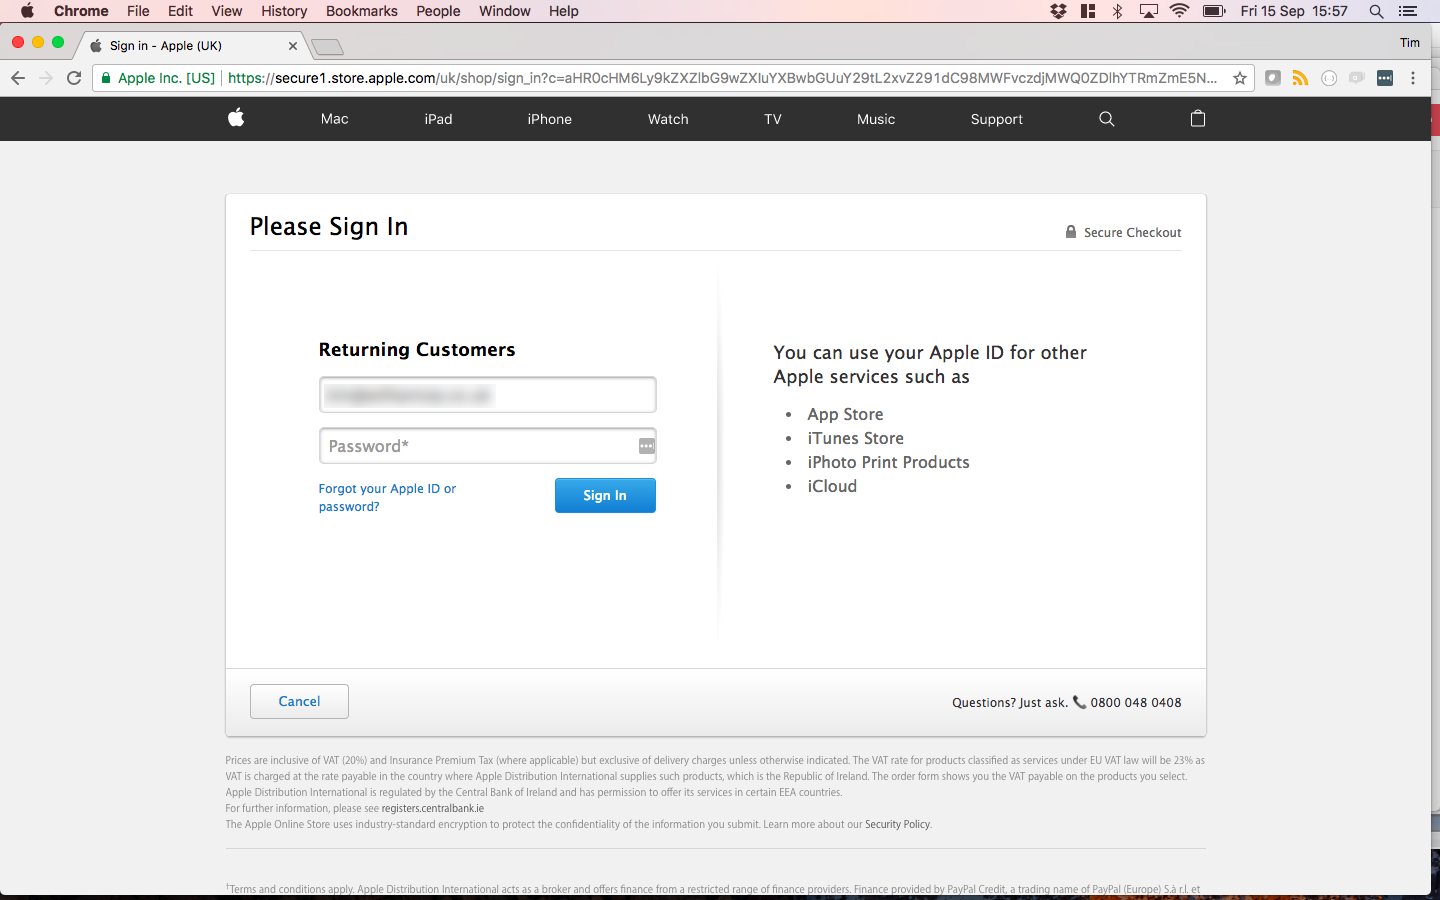Click the Secure Checkout label

[x=1132, y=232]
